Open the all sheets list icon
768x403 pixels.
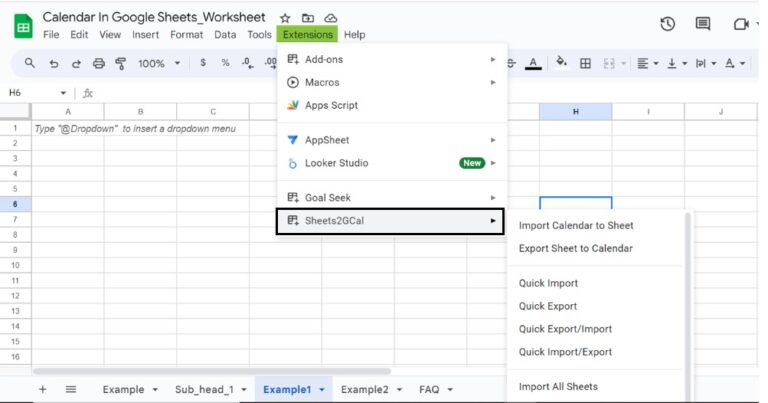coord(71,389)
